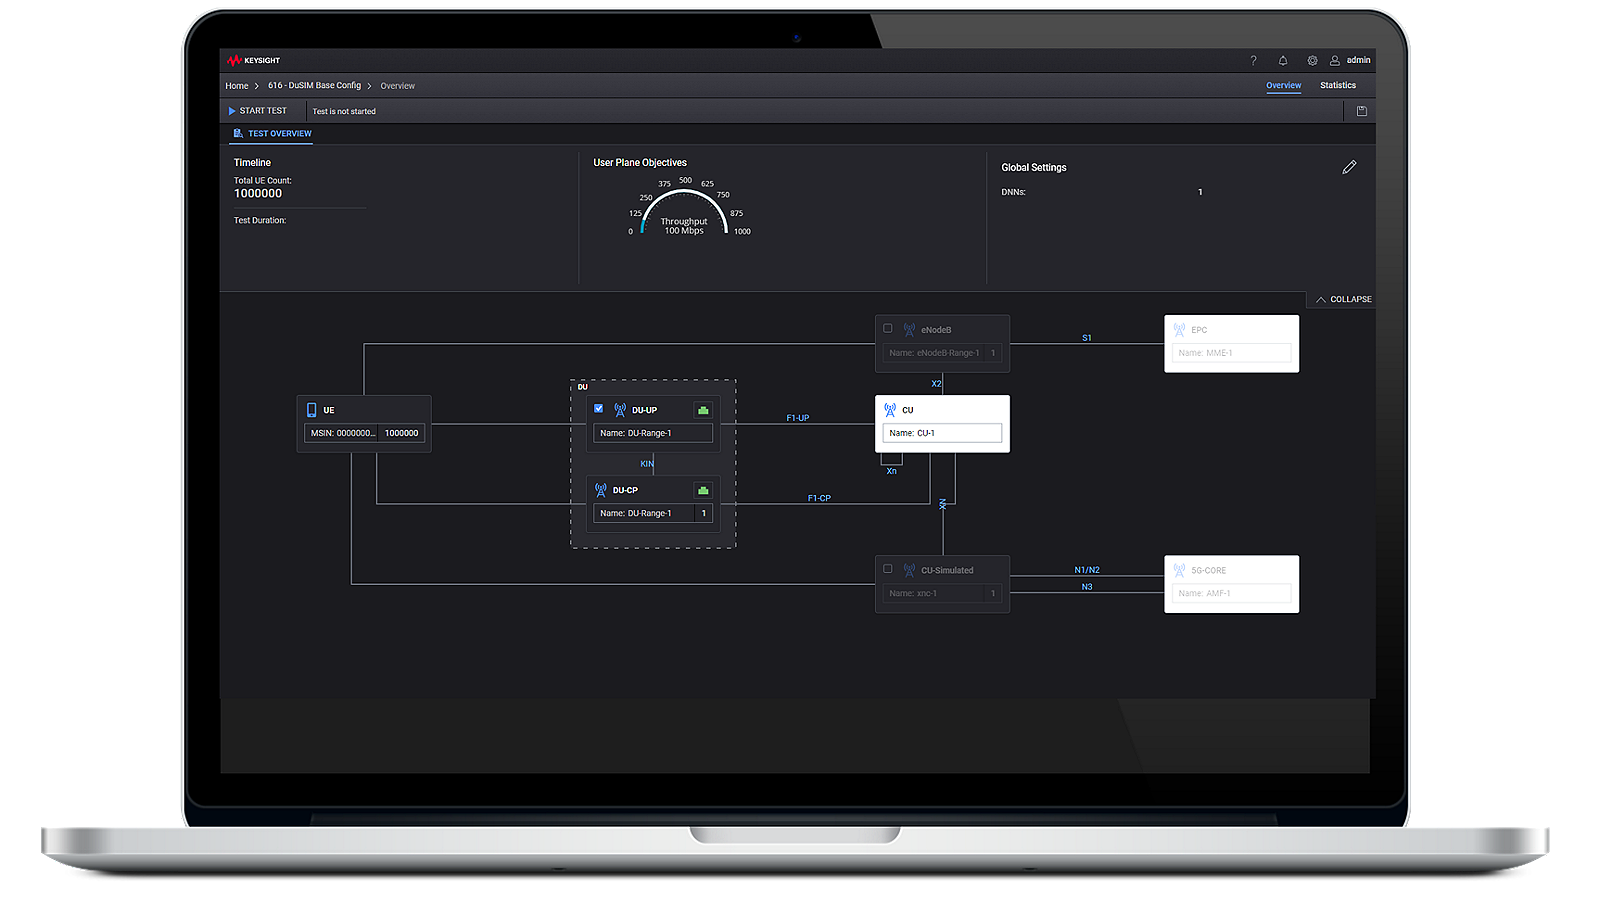The width and height of the screenshot is (1600, 898).
Task: Click the F1-UP interface link
Action: click(x=797, y=418)
